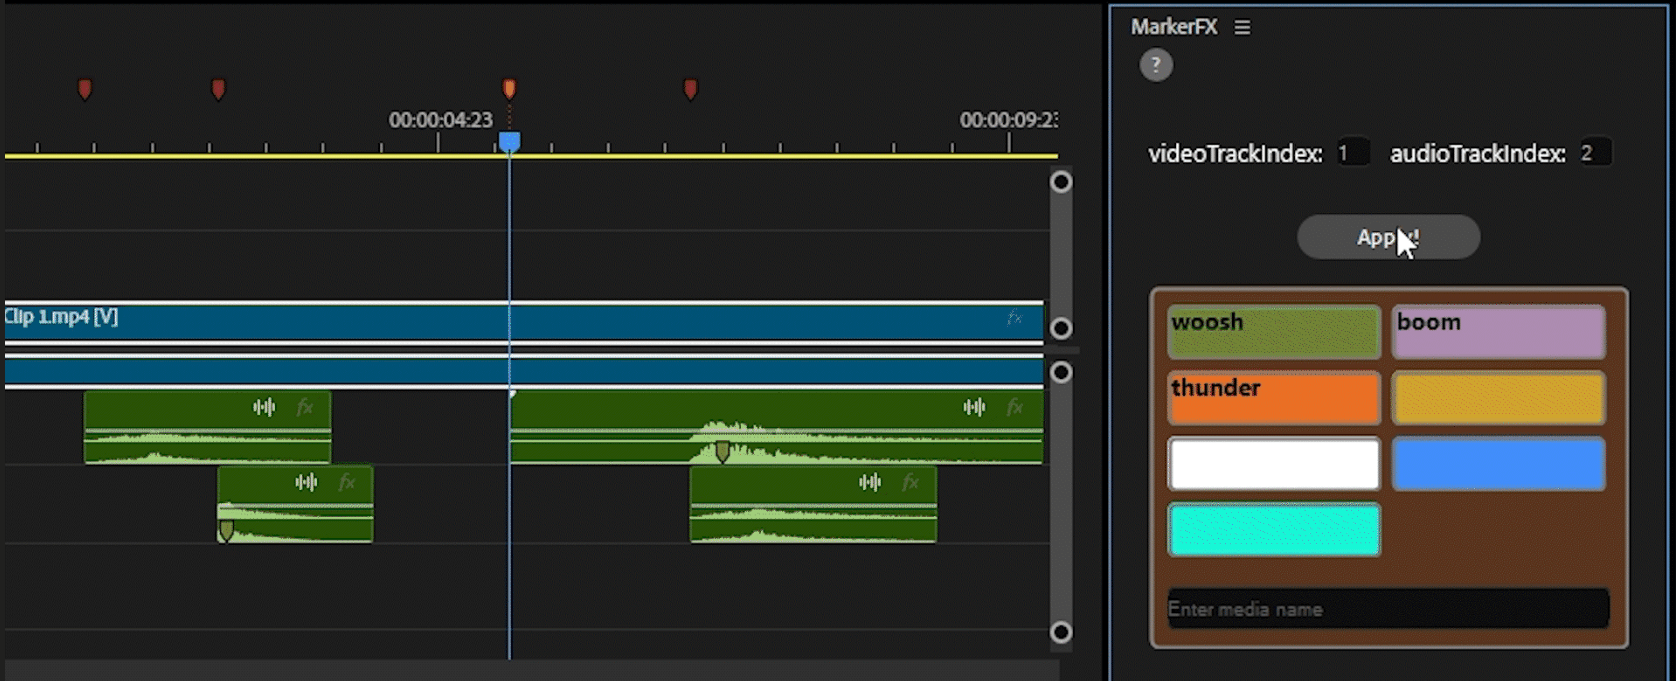The image size is (1676, 681).
Task: Click the rightmost red timeline marker
Action: [x=690, y=90]
